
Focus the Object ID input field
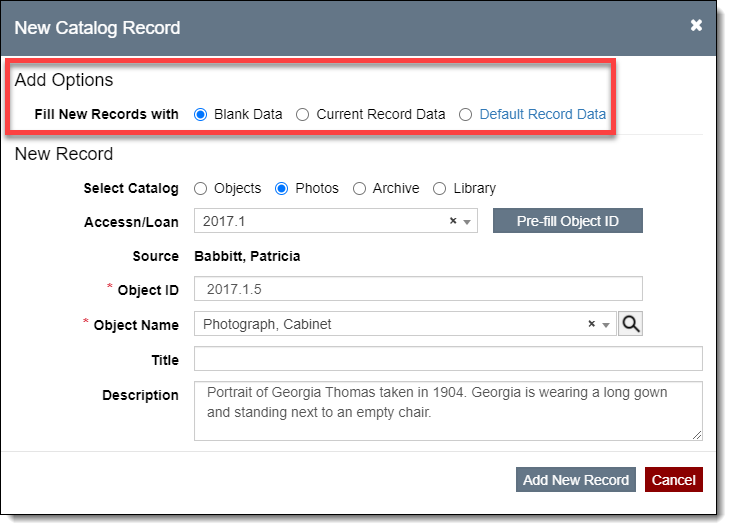click(418, 289)
